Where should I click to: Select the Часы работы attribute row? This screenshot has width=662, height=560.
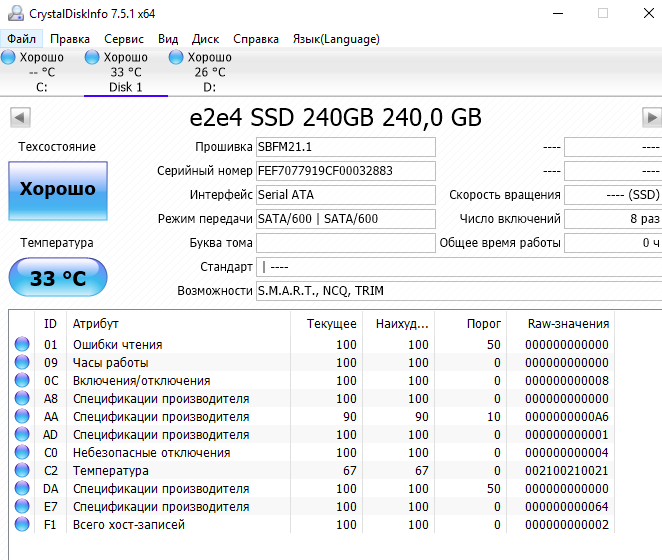312,363
